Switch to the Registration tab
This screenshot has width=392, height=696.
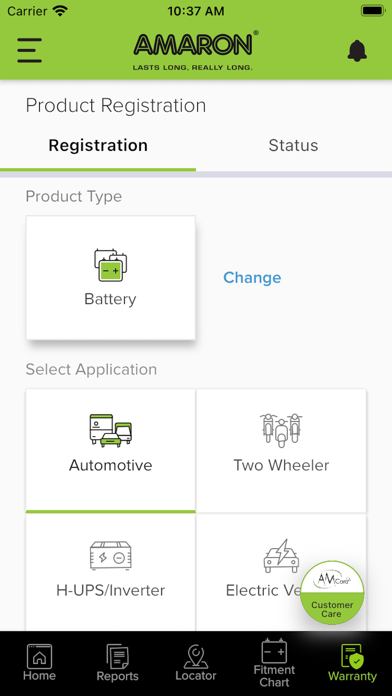[98, 146]
